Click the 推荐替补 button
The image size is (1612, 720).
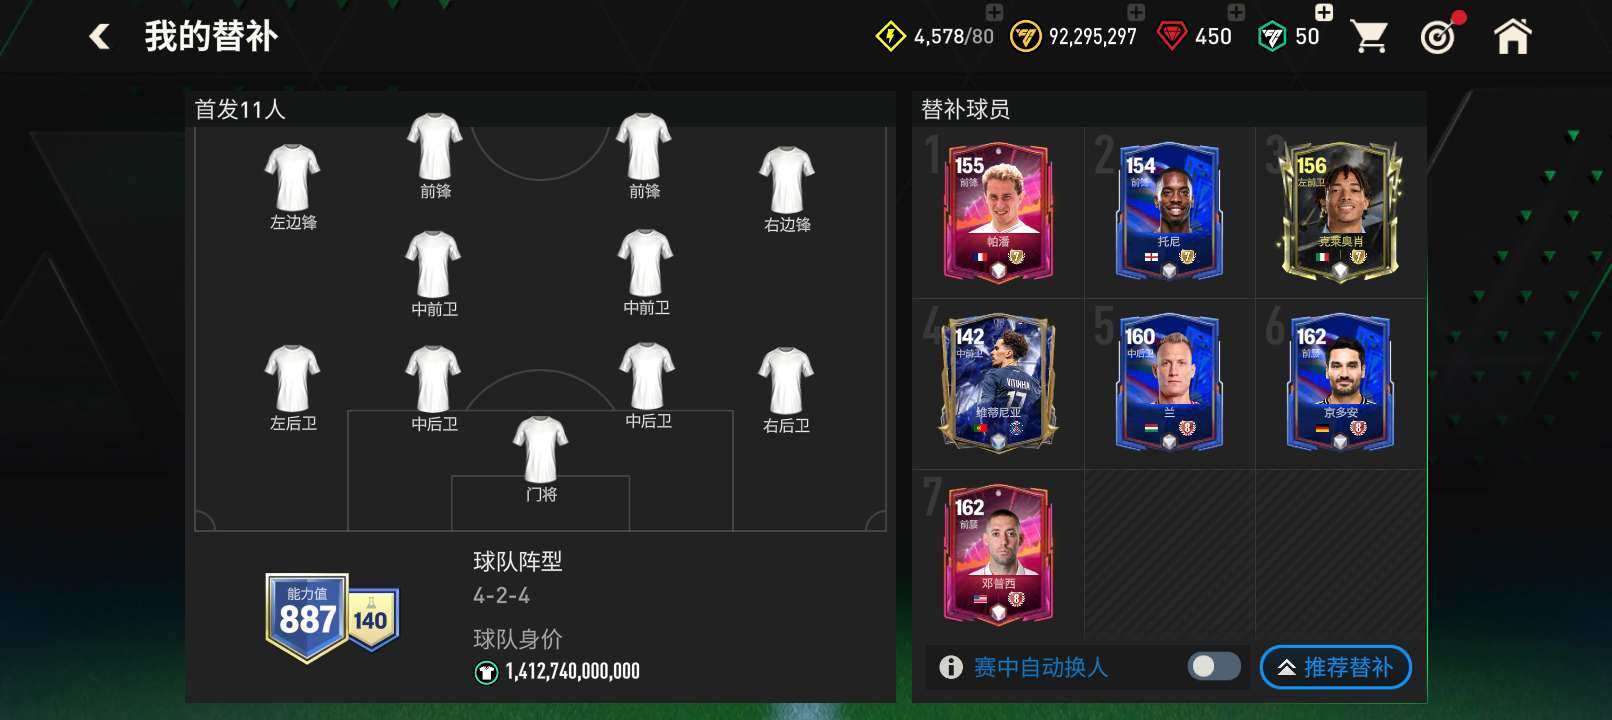pyautogui.click(x=1335, y=667)
